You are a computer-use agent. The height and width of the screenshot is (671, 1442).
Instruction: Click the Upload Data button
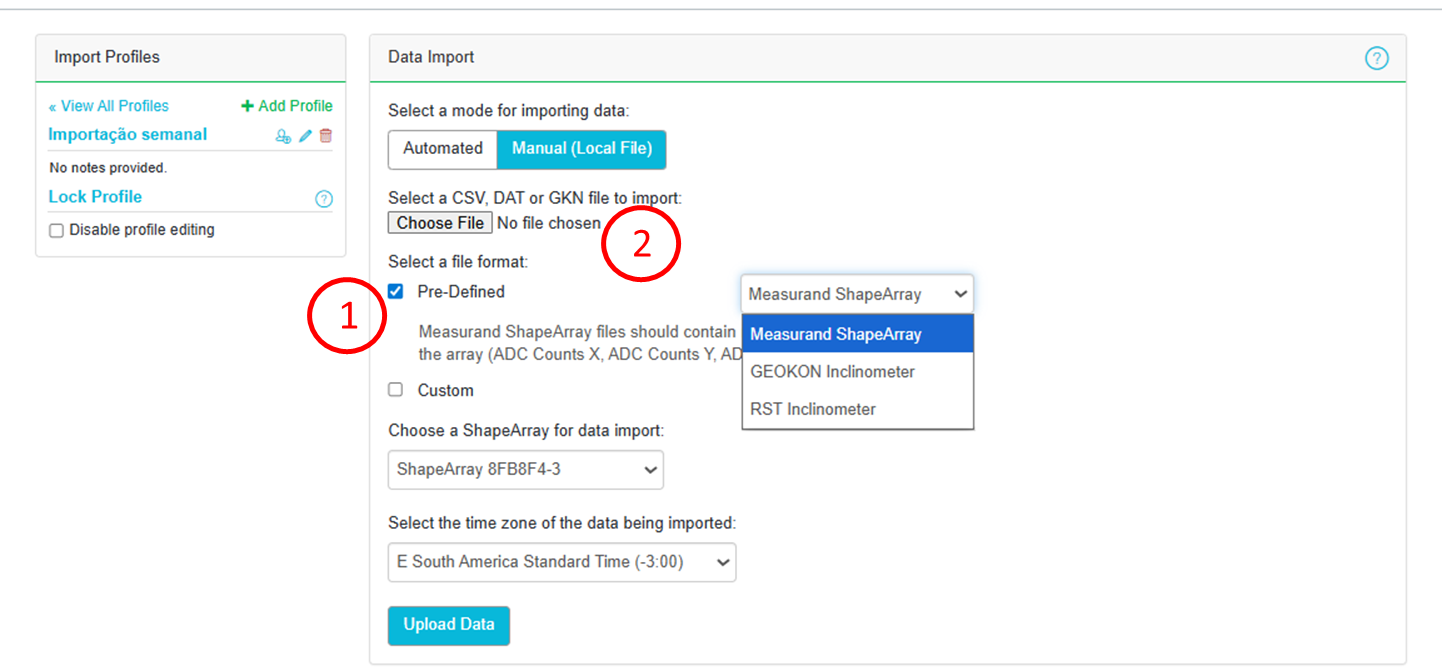tap(448, 625)
